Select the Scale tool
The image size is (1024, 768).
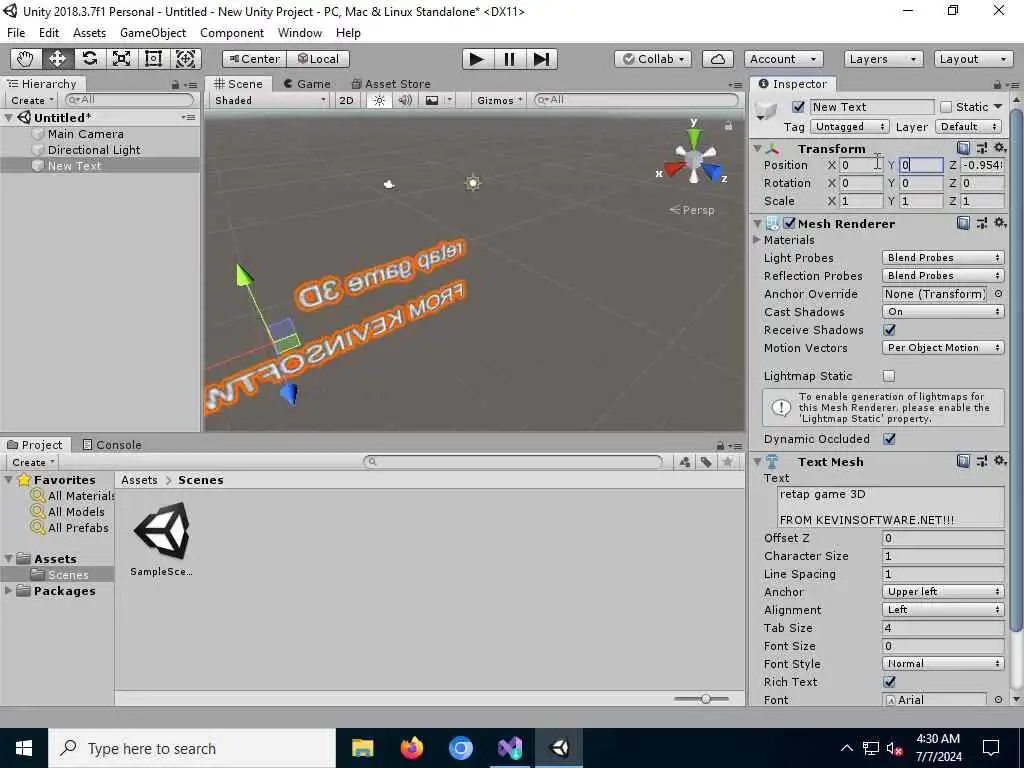coord(121,59)
